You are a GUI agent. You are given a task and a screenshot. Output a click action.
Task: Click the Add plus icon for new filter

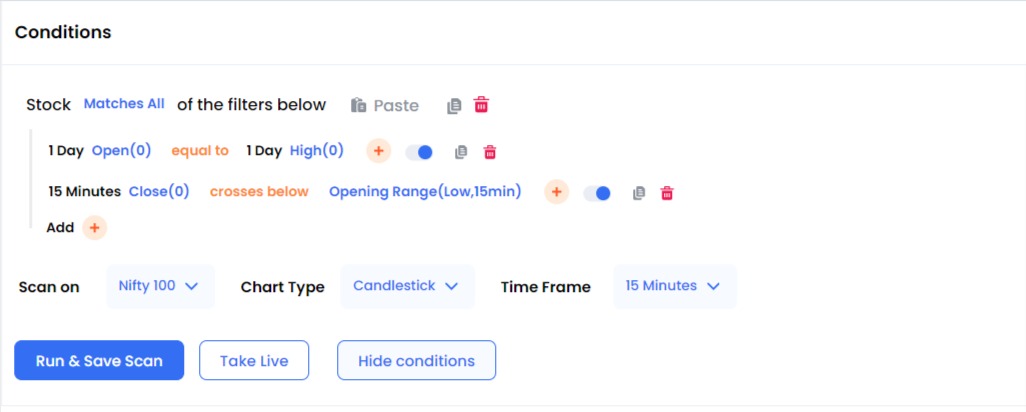(94, 228)
